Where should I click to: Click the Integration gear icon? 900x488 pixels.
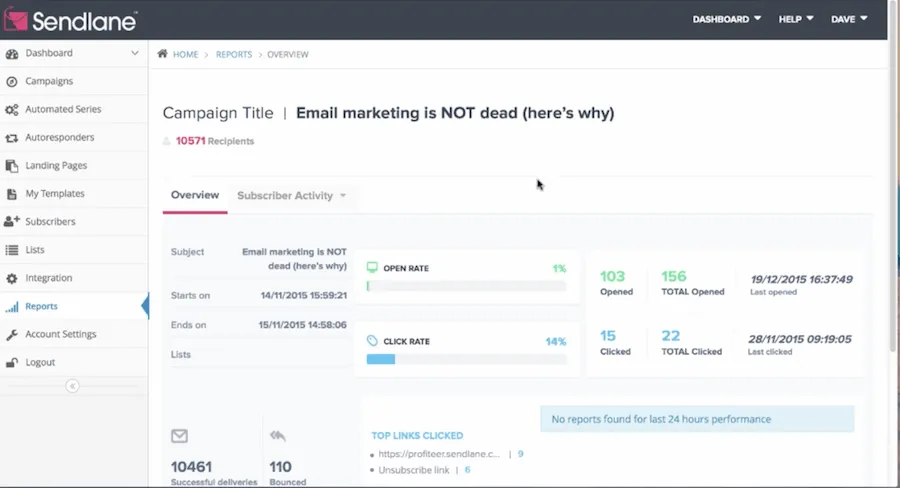coord(11,278)
